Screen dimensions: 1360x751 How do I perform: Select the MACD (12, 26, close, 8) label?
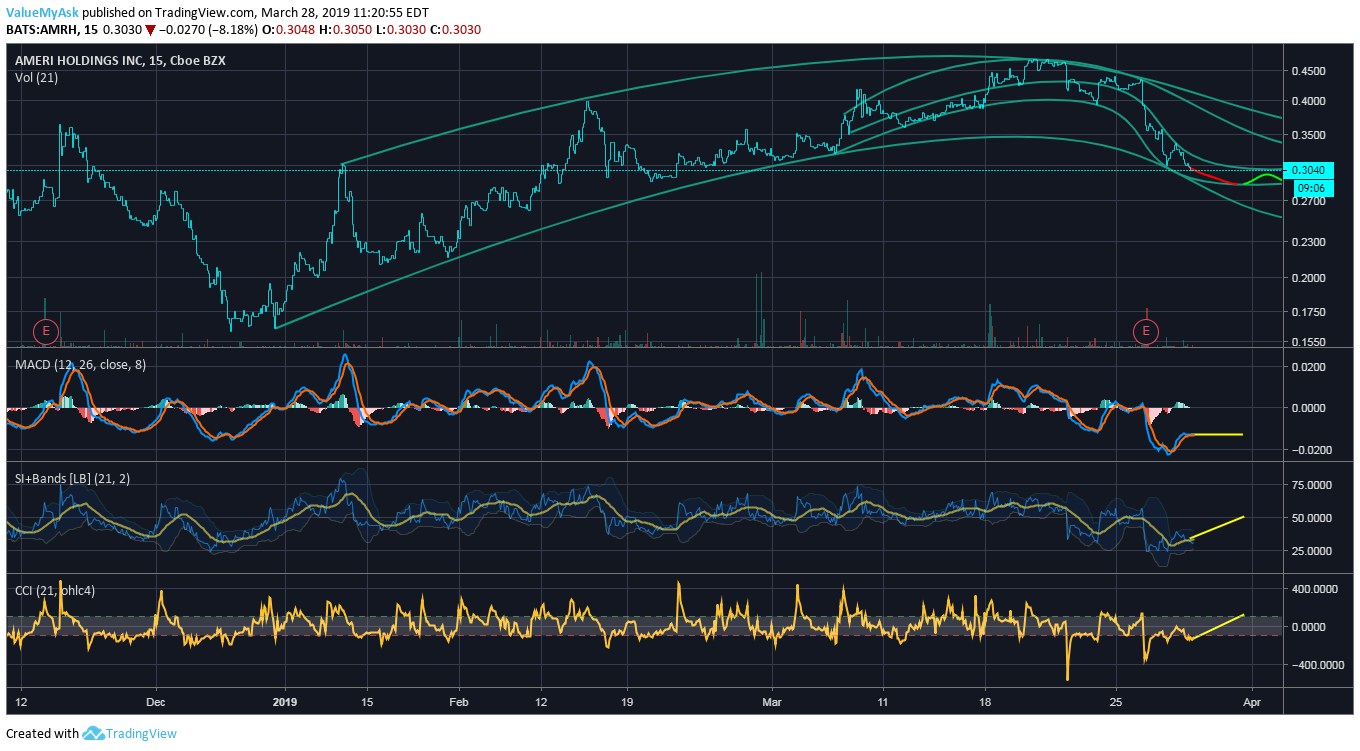[x=80, y=365]
